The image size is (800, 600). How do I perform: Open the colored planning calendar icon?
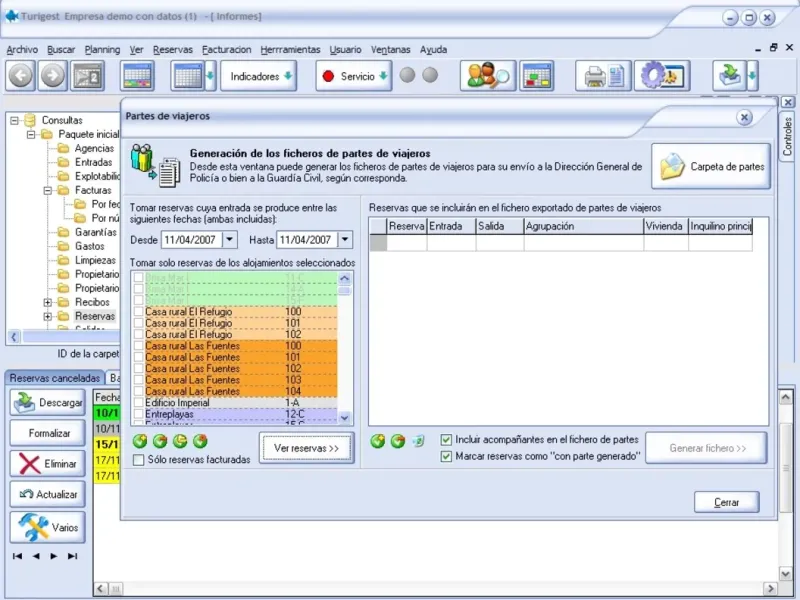[x=137, y=76]
